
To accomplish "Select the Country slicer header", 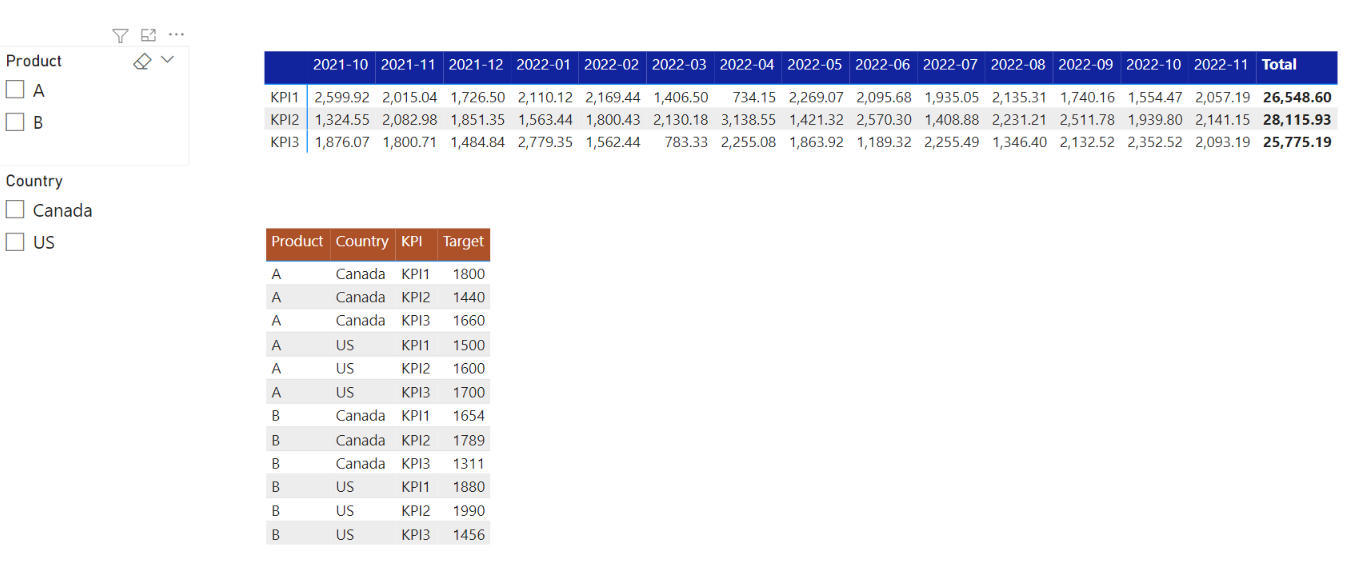I will [34, 181].
